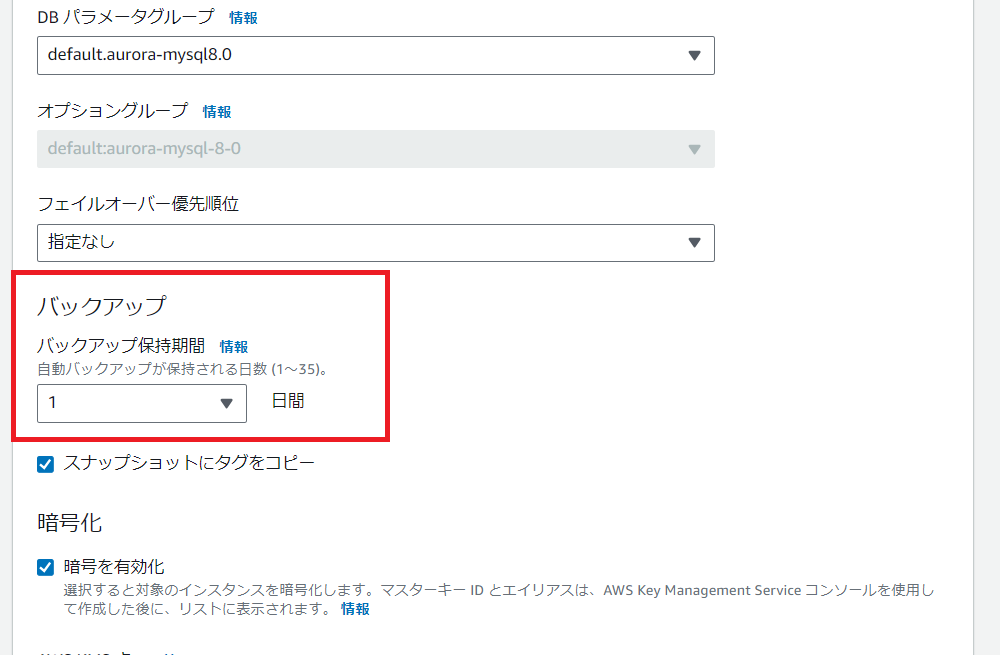The height and width of the screenshot is (655, 1000).
Task: Click the オプショングループ label
Action: point(113,111)
